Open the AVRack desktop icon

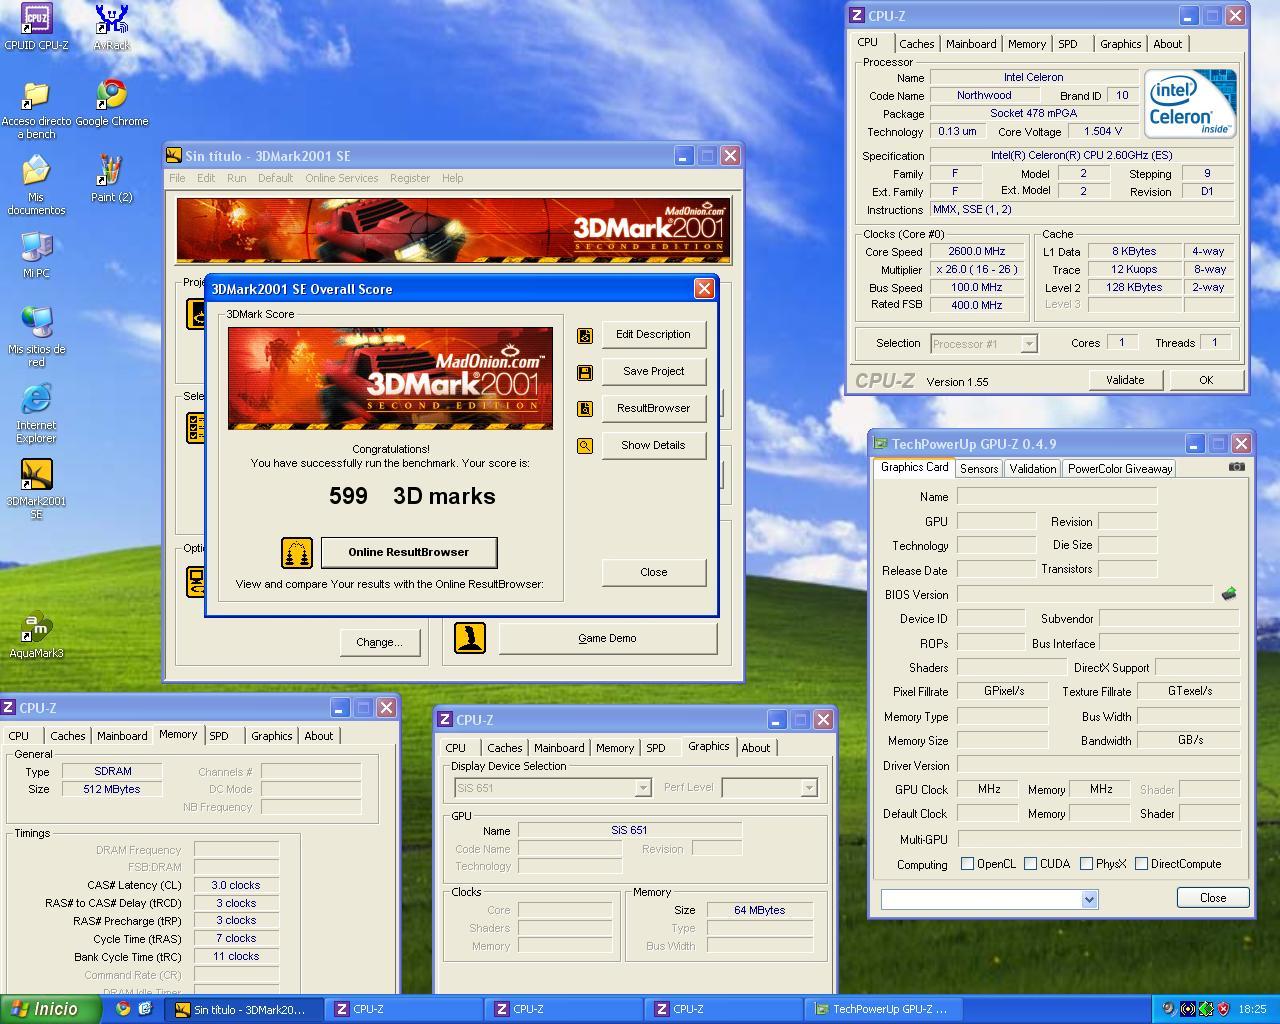(x=111, y=25)
